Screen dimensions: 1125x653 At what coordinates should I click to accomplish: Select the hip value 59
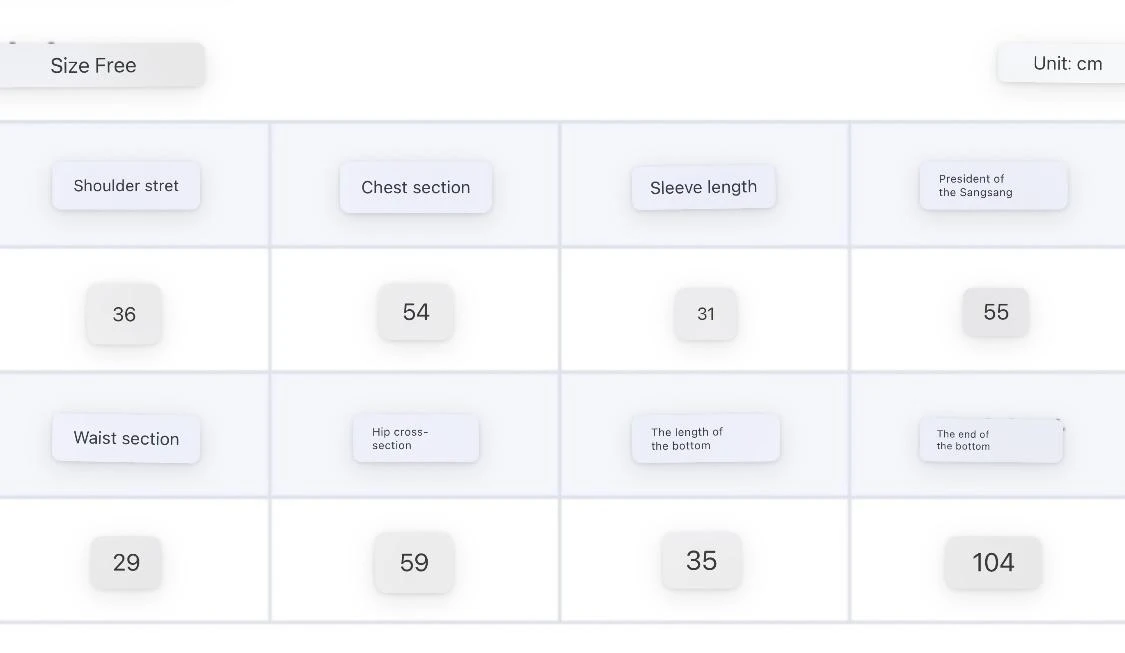tap(414, 562)
